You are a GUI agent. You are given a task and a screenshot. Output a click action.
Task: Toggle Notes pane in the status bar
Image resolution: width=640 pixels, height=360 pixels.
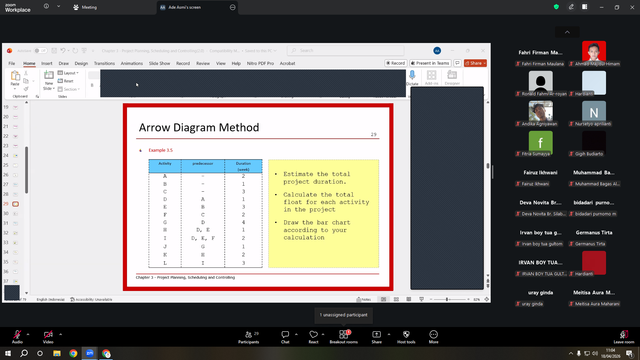pos(363,299)
